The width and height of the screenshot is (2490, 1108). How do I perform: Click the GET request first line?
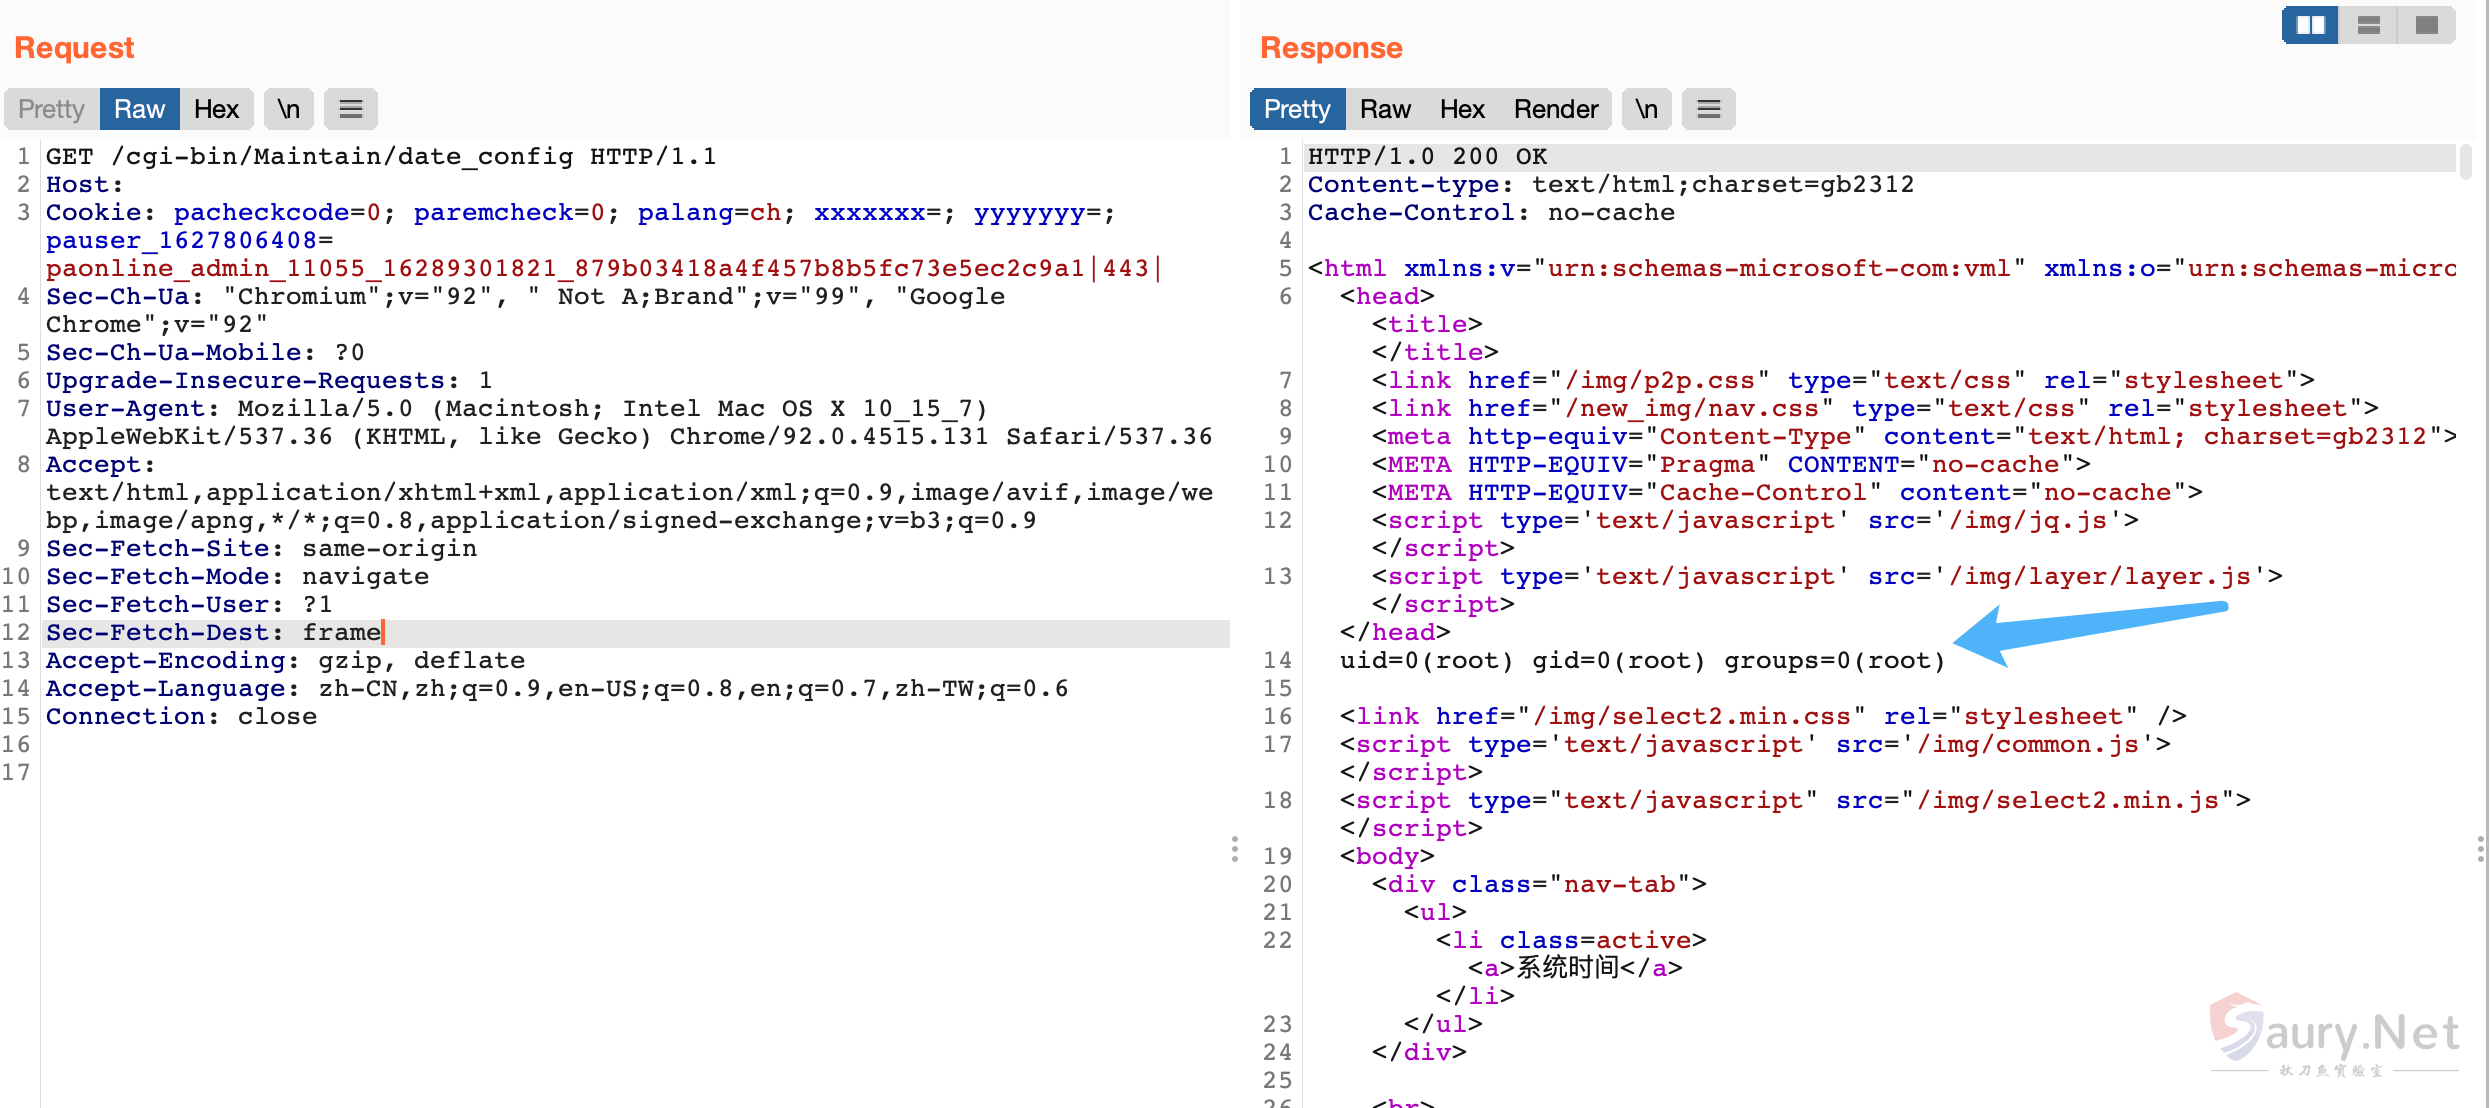(x=380, y=157)
